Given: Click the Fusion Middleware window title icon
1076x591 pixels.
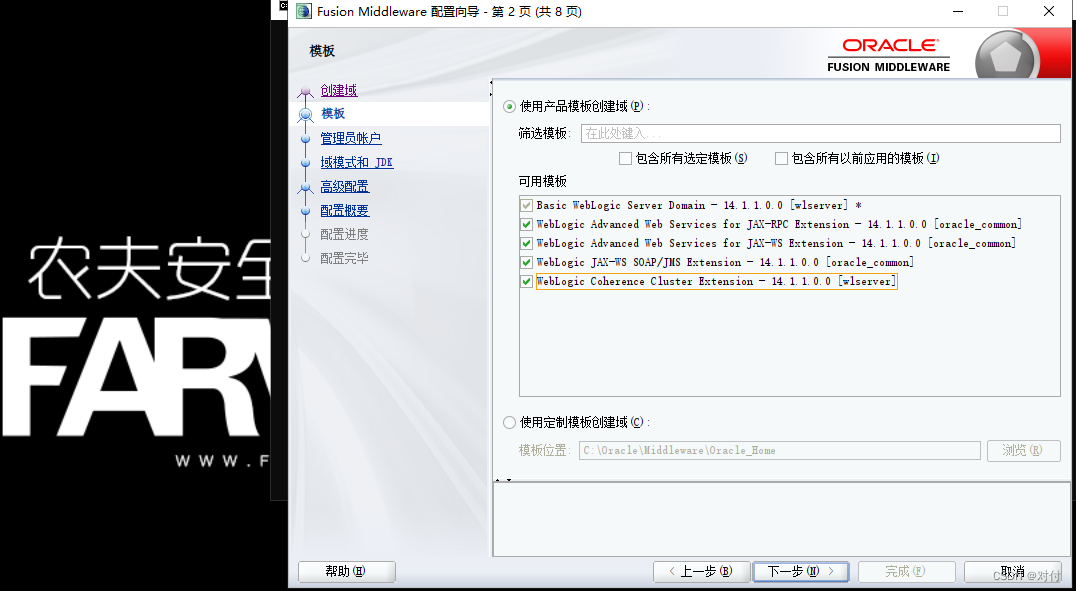Looking at the screenshot, I should pos(303,11).
